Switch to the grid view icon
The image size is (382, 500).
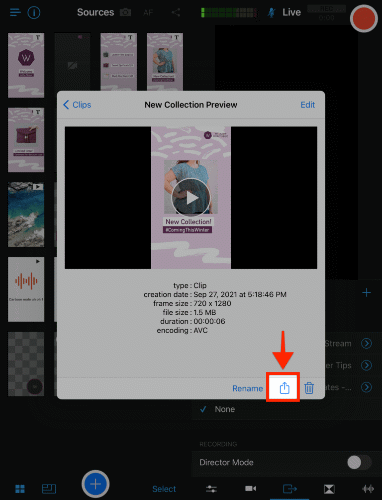[x=20, y=489]
